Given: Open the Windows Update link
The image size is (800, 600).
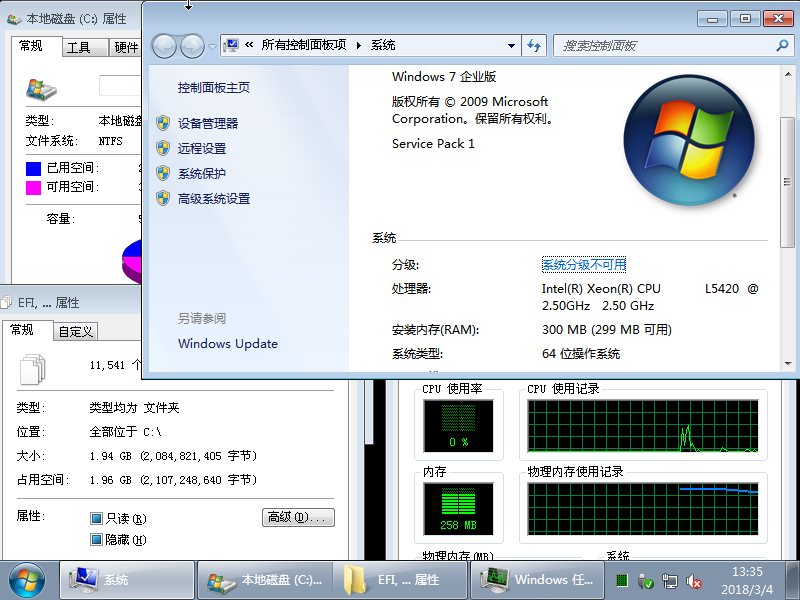Looking at the screenshot, I should [x=228, y=343].
